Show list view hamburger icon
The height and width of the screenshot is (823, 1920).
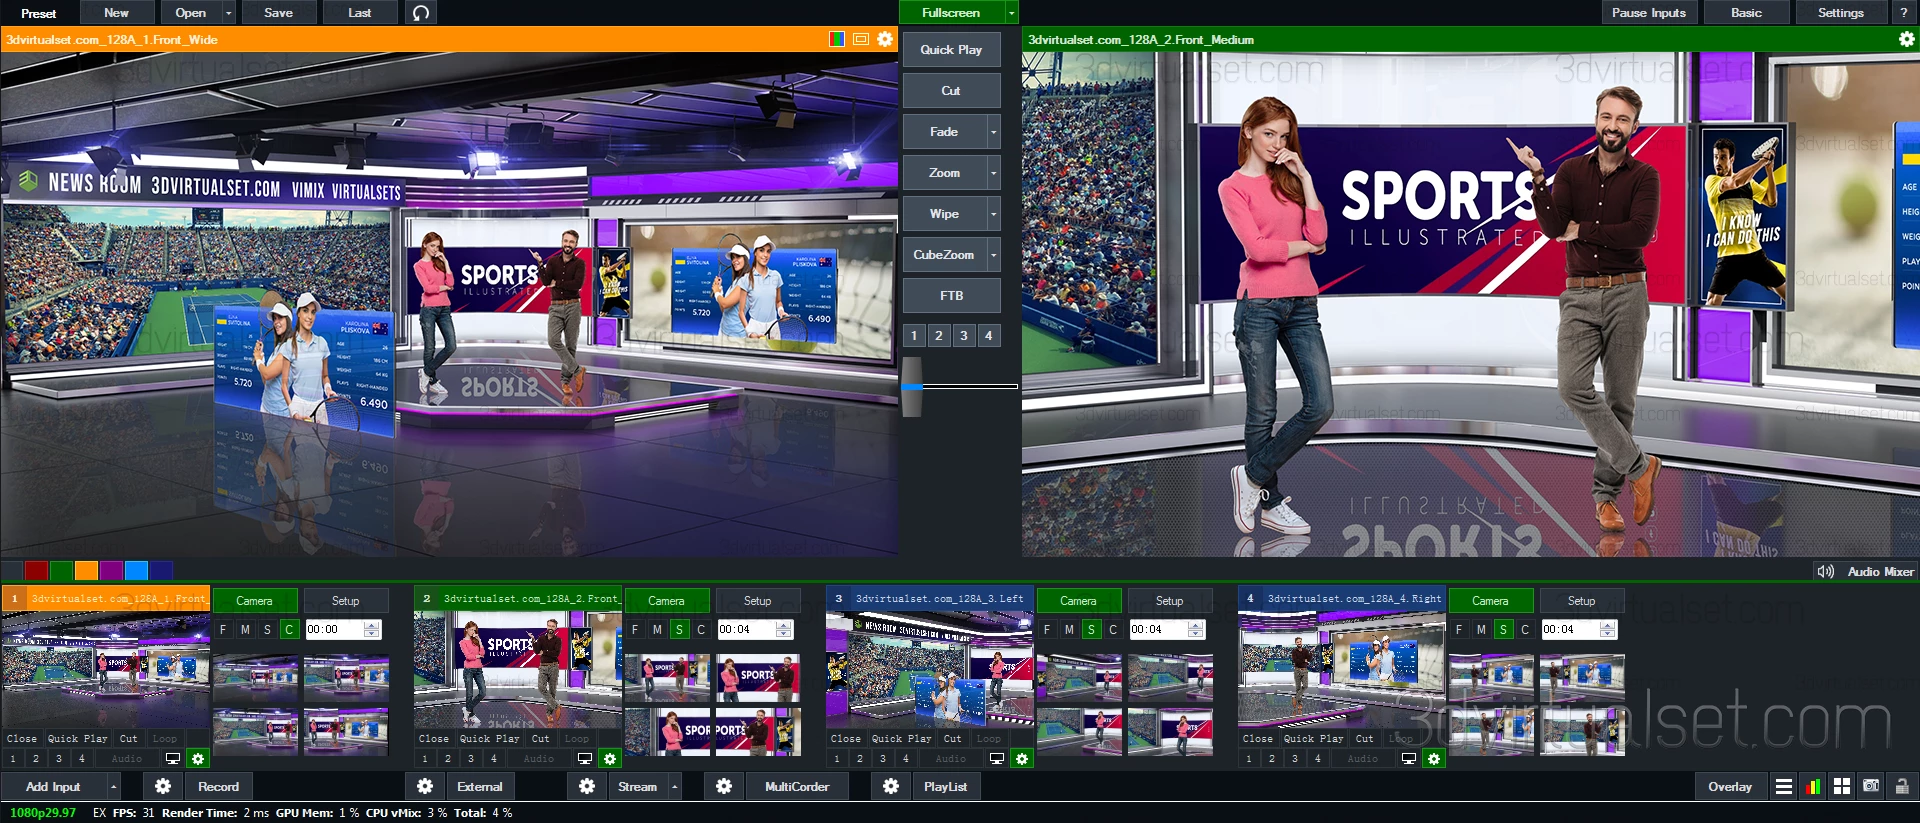(x=1783, y=787)
